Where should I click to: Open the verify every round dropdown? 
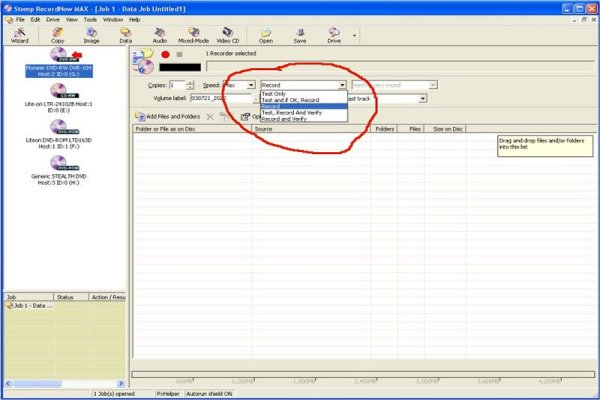pyautogui.click(x=433, y=85)
